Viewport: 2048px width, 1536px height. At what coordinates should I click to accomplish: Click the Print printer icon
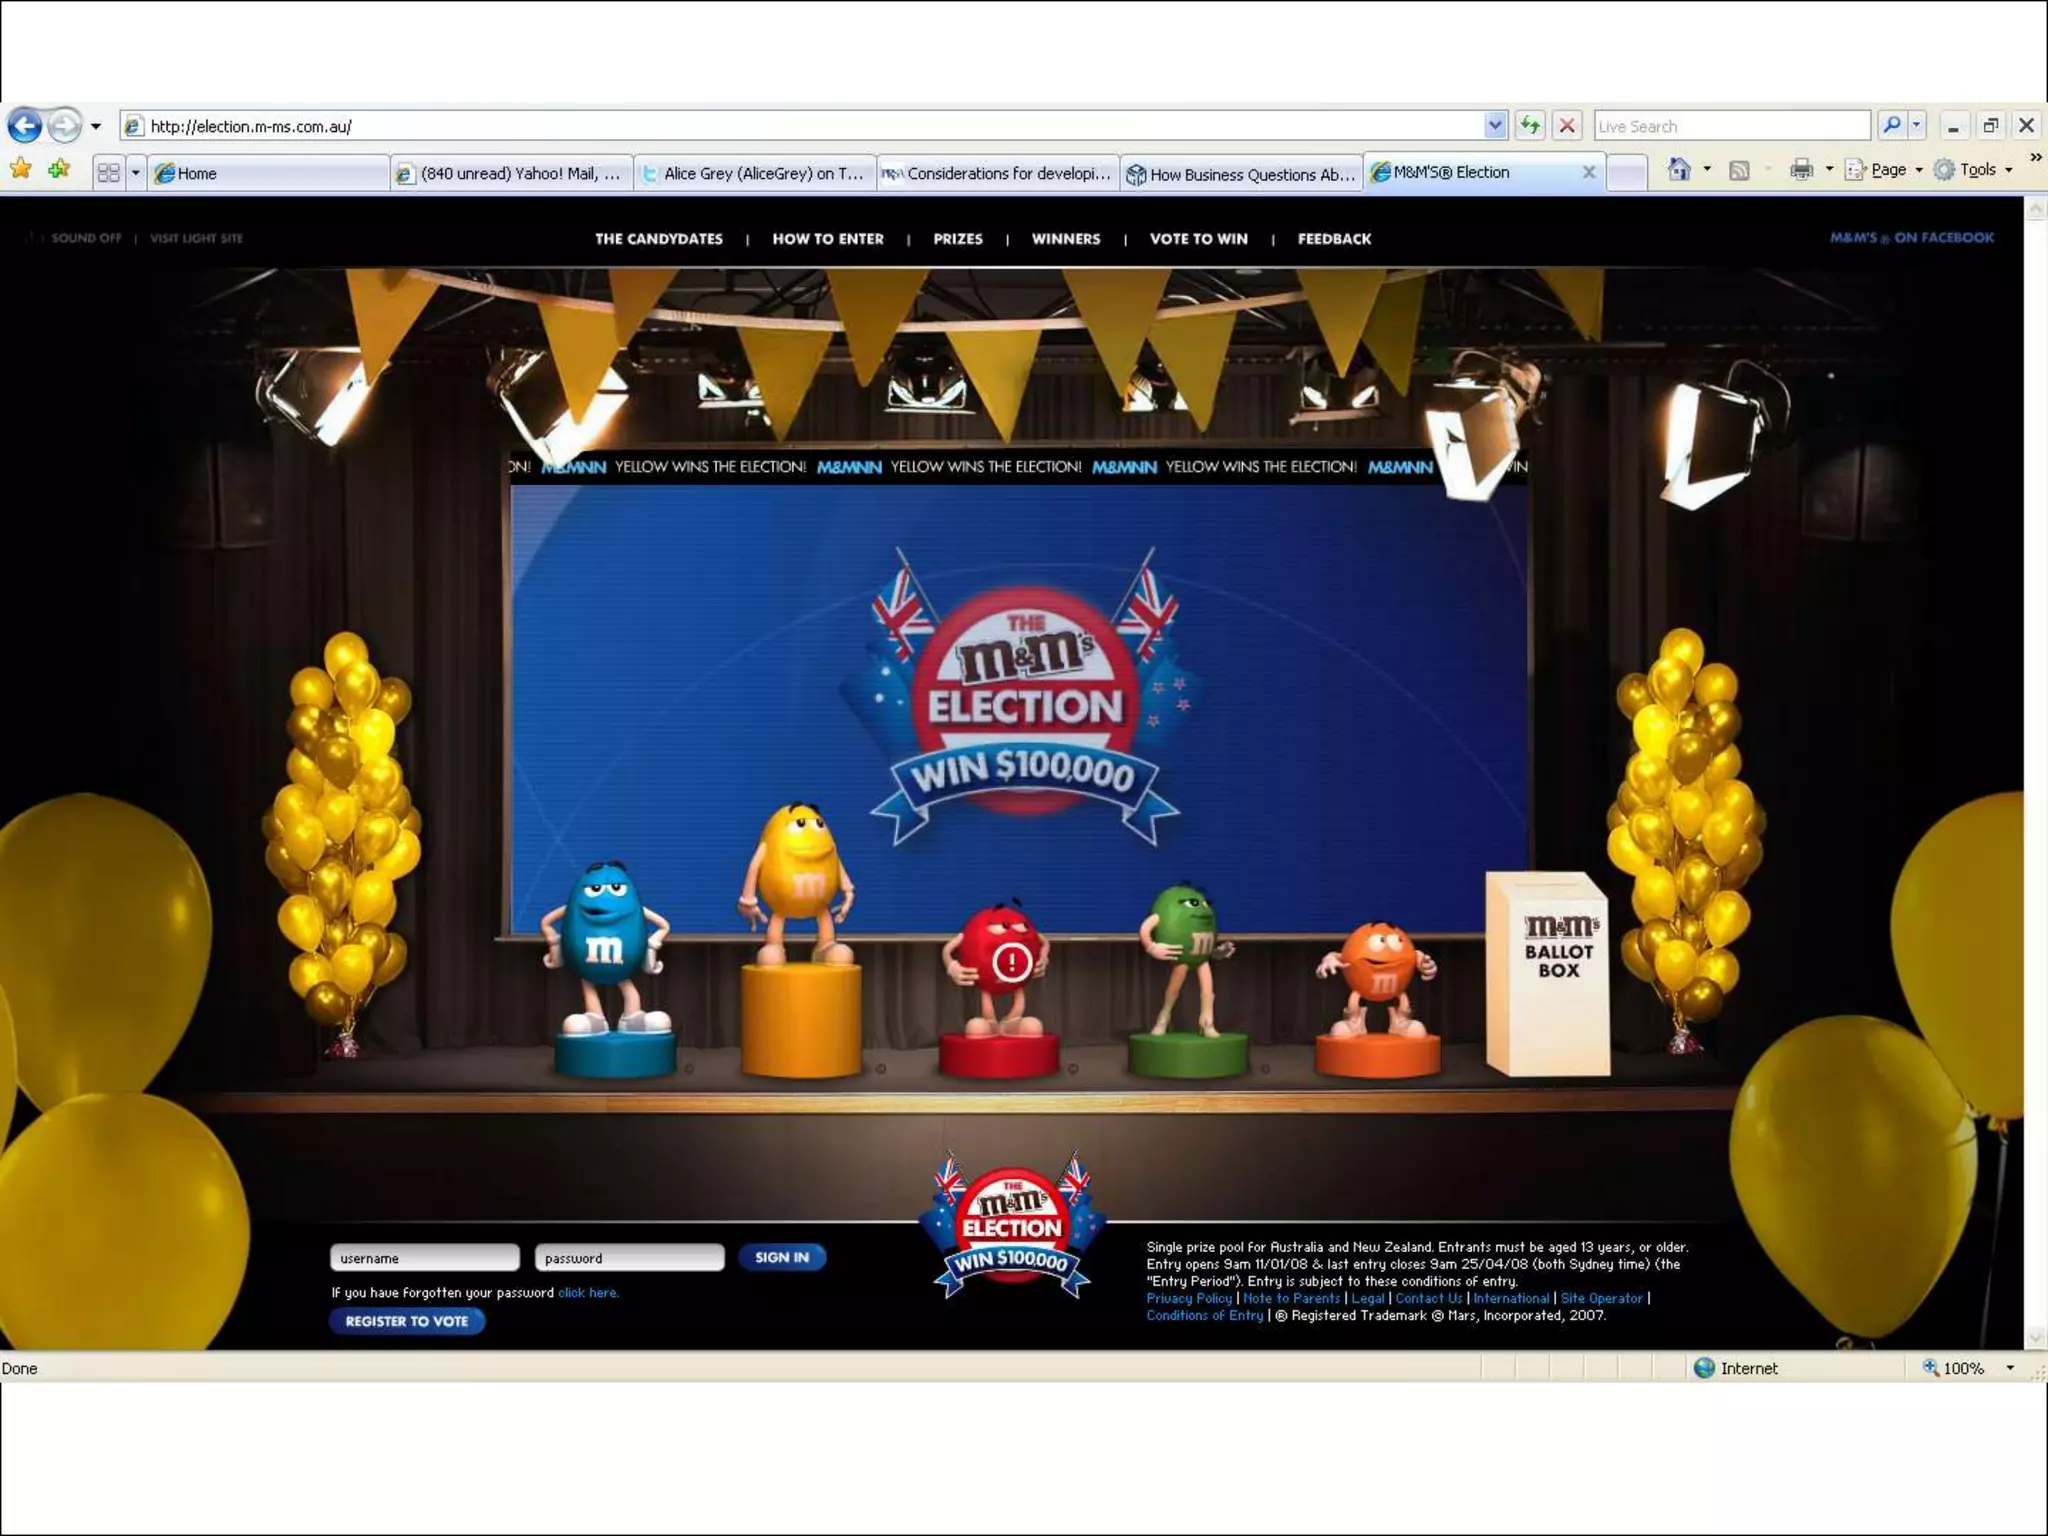1801,170
